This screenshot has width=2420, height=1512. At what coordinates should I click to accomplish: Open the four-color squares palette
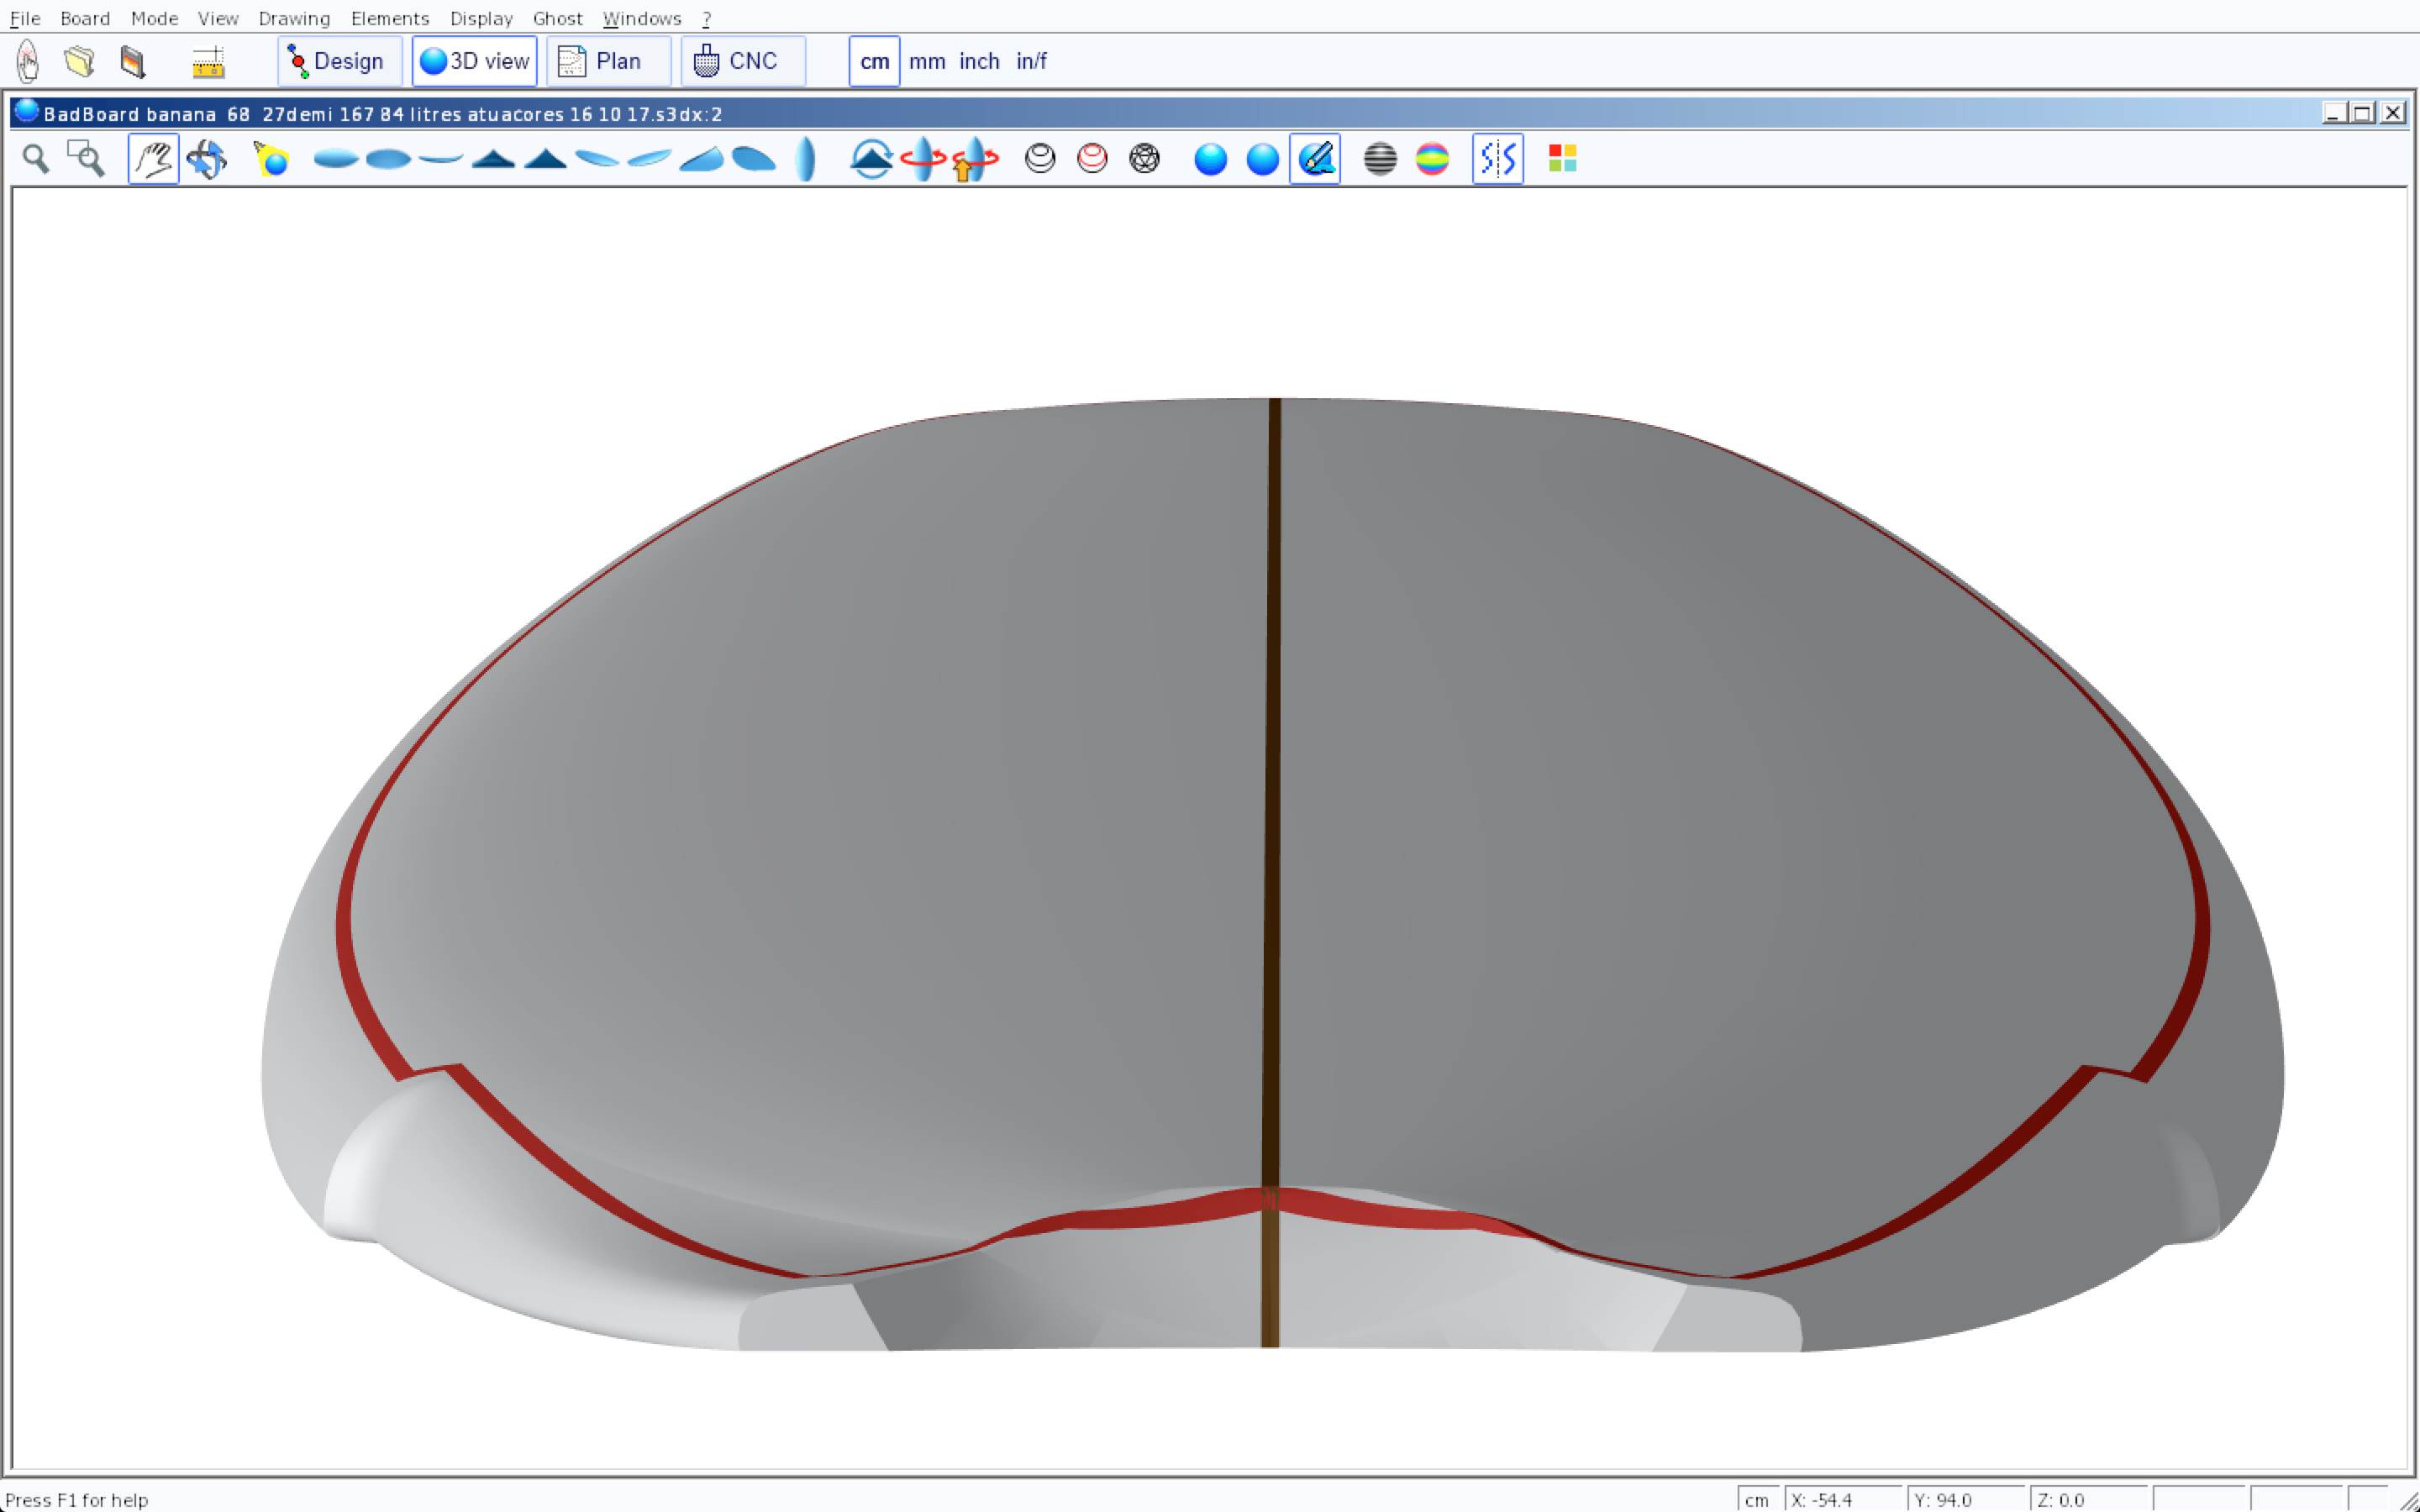pos(1562,159)
